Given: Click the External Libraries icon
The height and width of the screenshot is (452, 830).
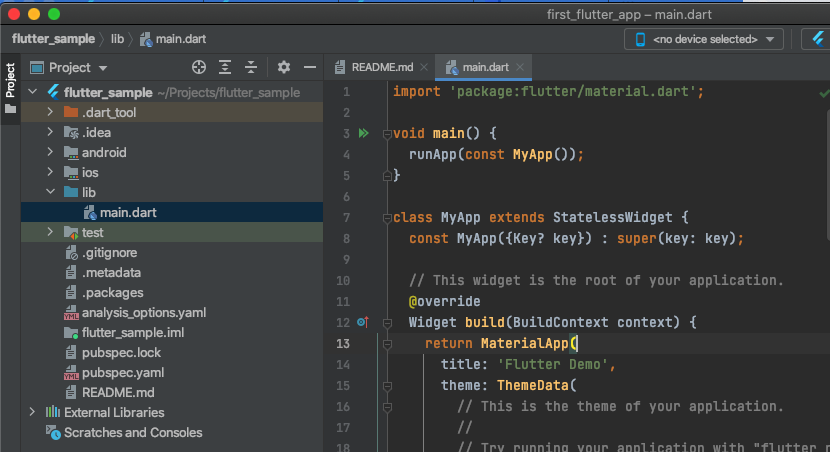Looking at the screenshot, I should (x=52, y=412).
